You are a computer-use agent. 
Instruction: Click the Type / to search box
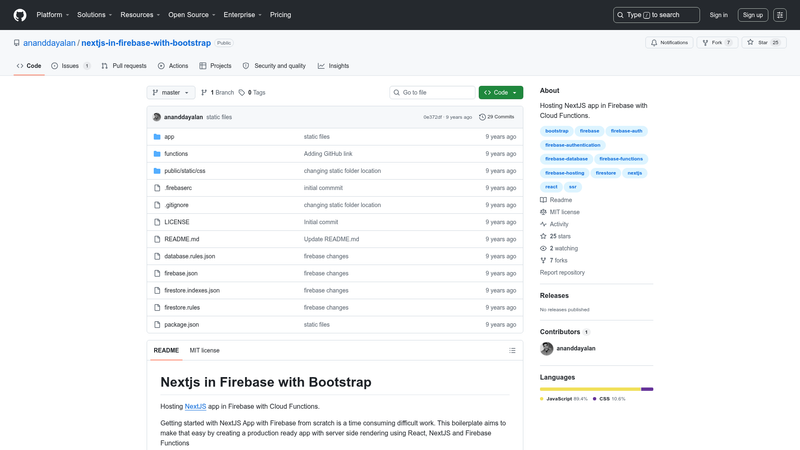point(656,15)
